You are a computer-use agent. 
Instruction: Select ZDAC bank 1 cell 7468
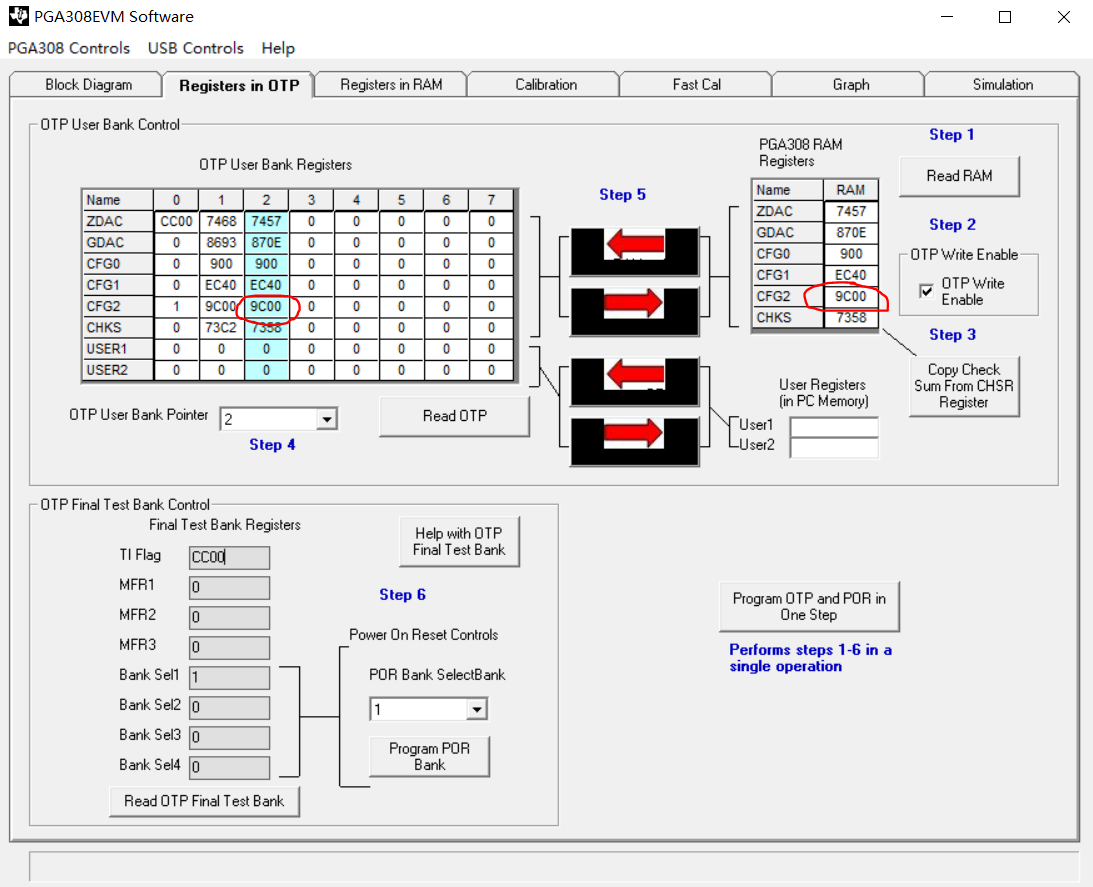click(x=221, y=221)
